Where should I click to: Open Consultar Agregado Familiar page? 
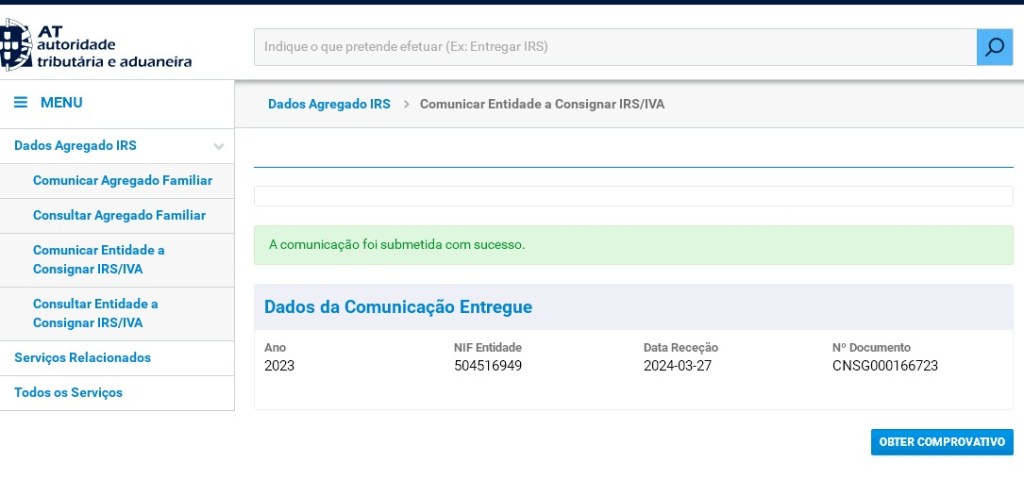coord(119,215)
